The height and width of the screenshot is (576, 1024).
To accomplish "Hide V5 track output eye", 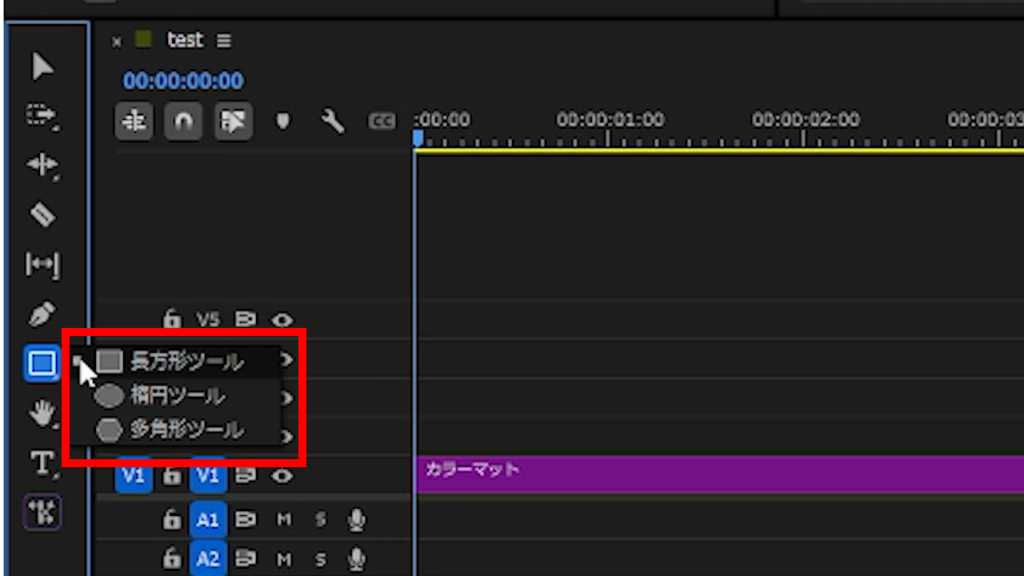I will [282, 320].
